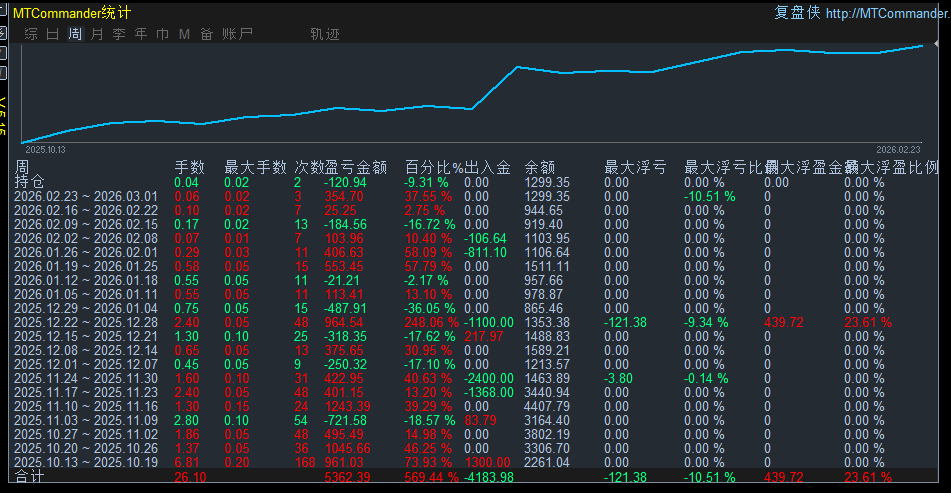Select row 2025.12.22 ~ 2025.12.28
951x493 pixels.
coord(86,322)
